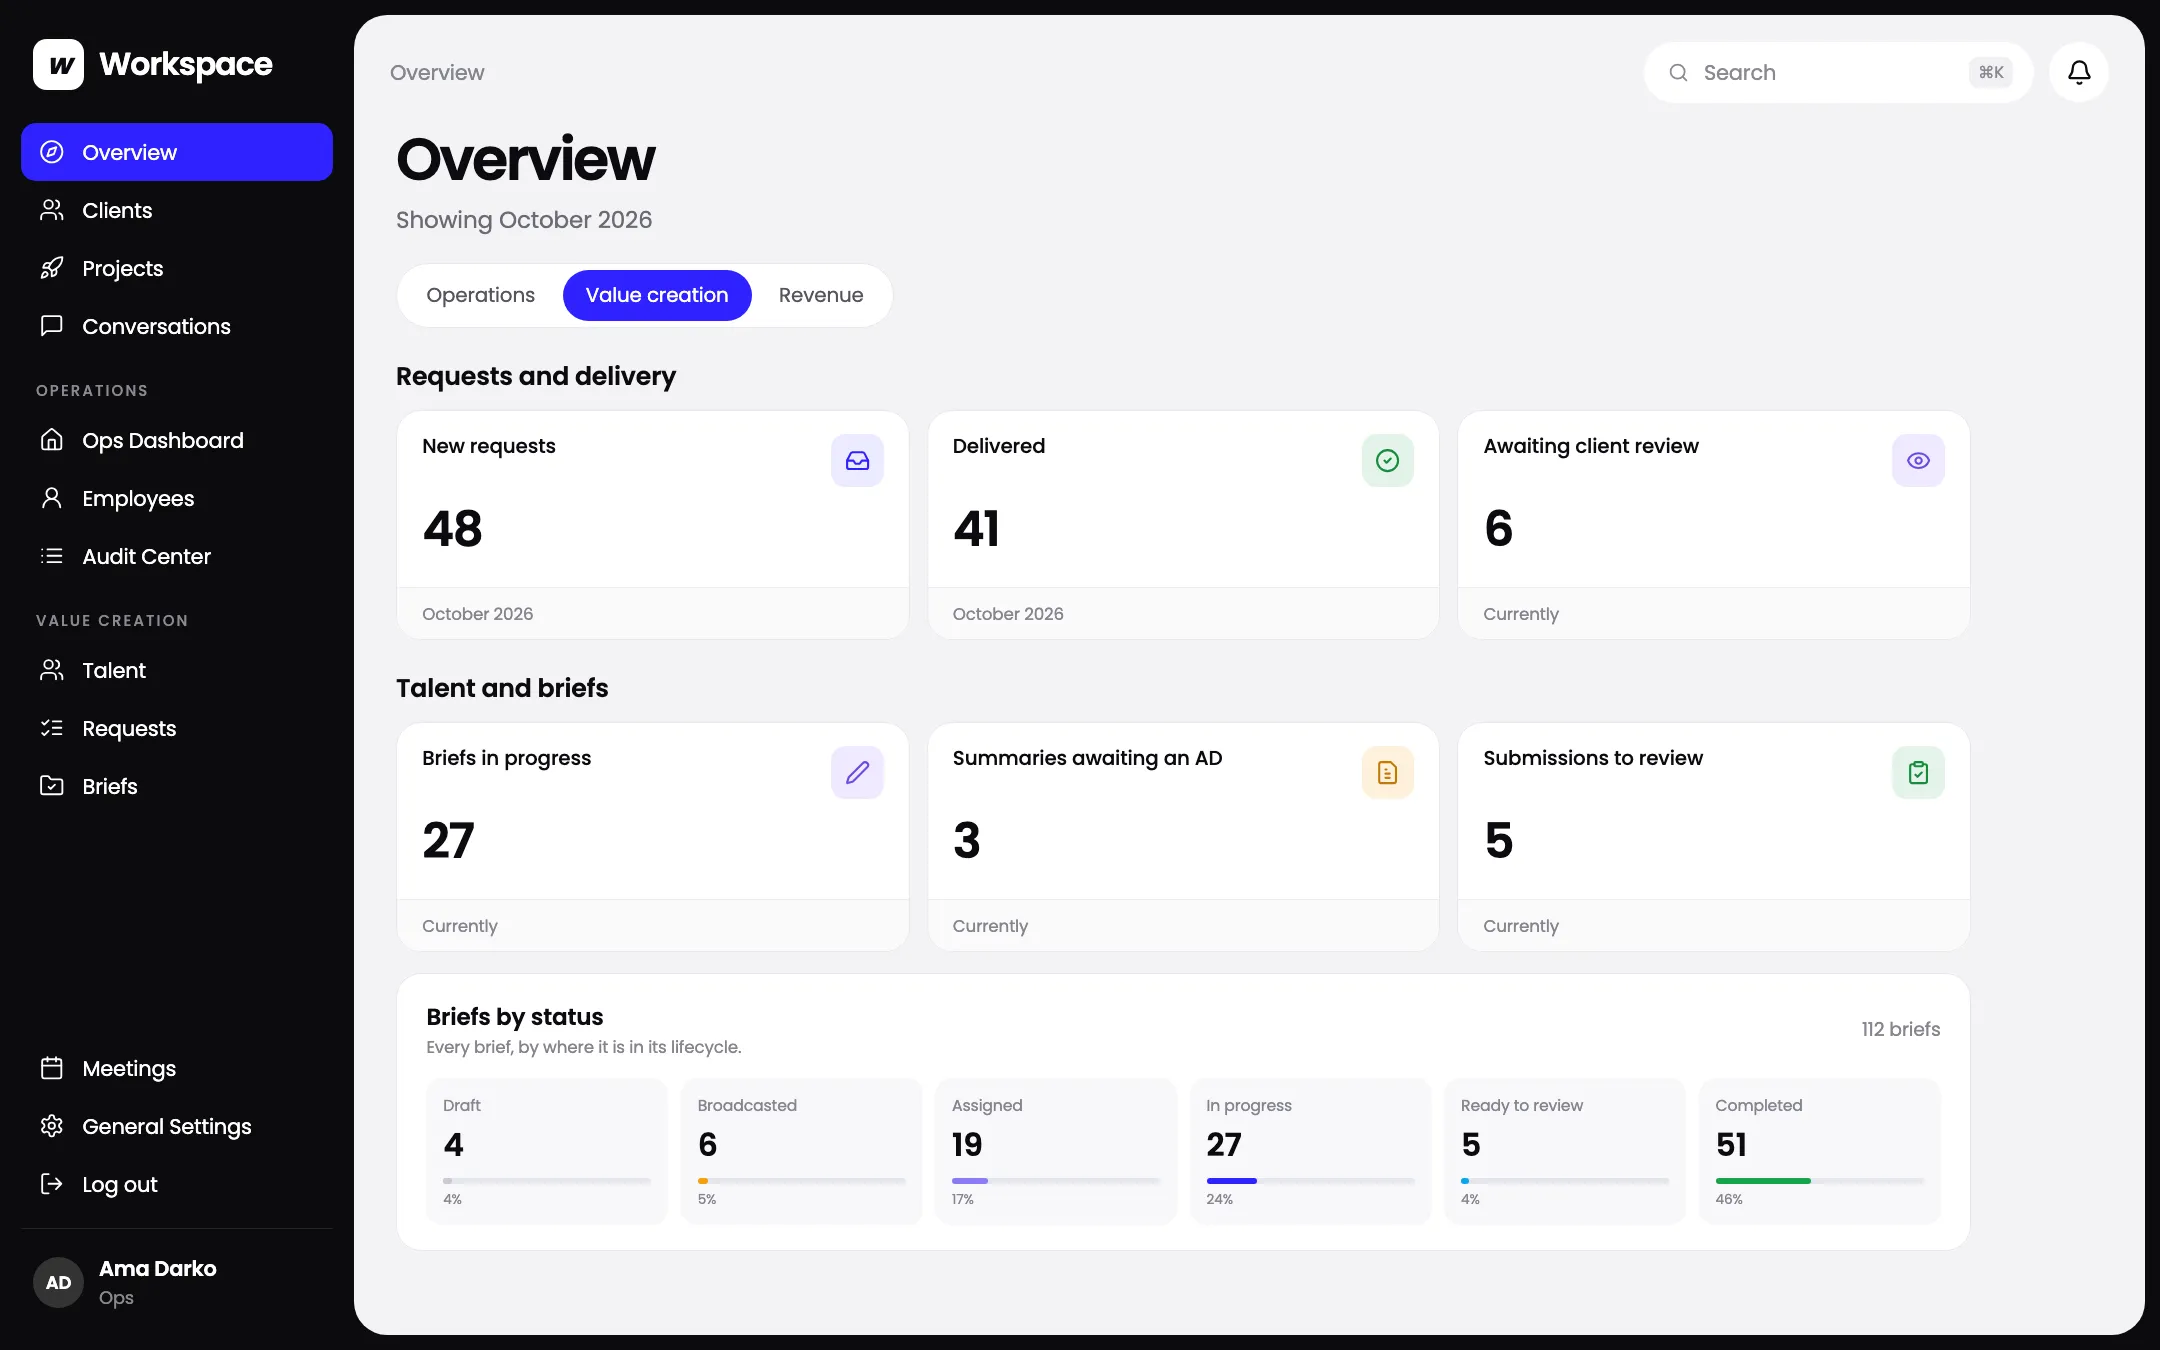Click the Employees person icon
This screenshot has height=1350, width=2160.
click(x=52, y=498)
